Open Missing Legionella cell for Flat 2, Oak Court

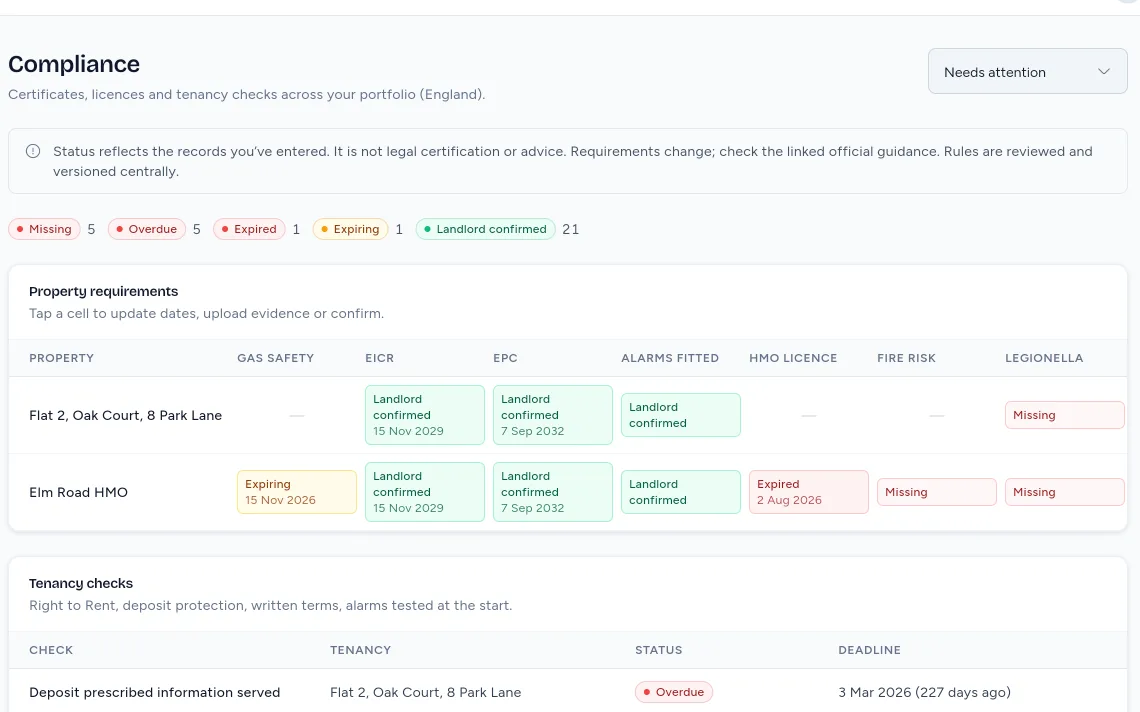(1064, 415)
